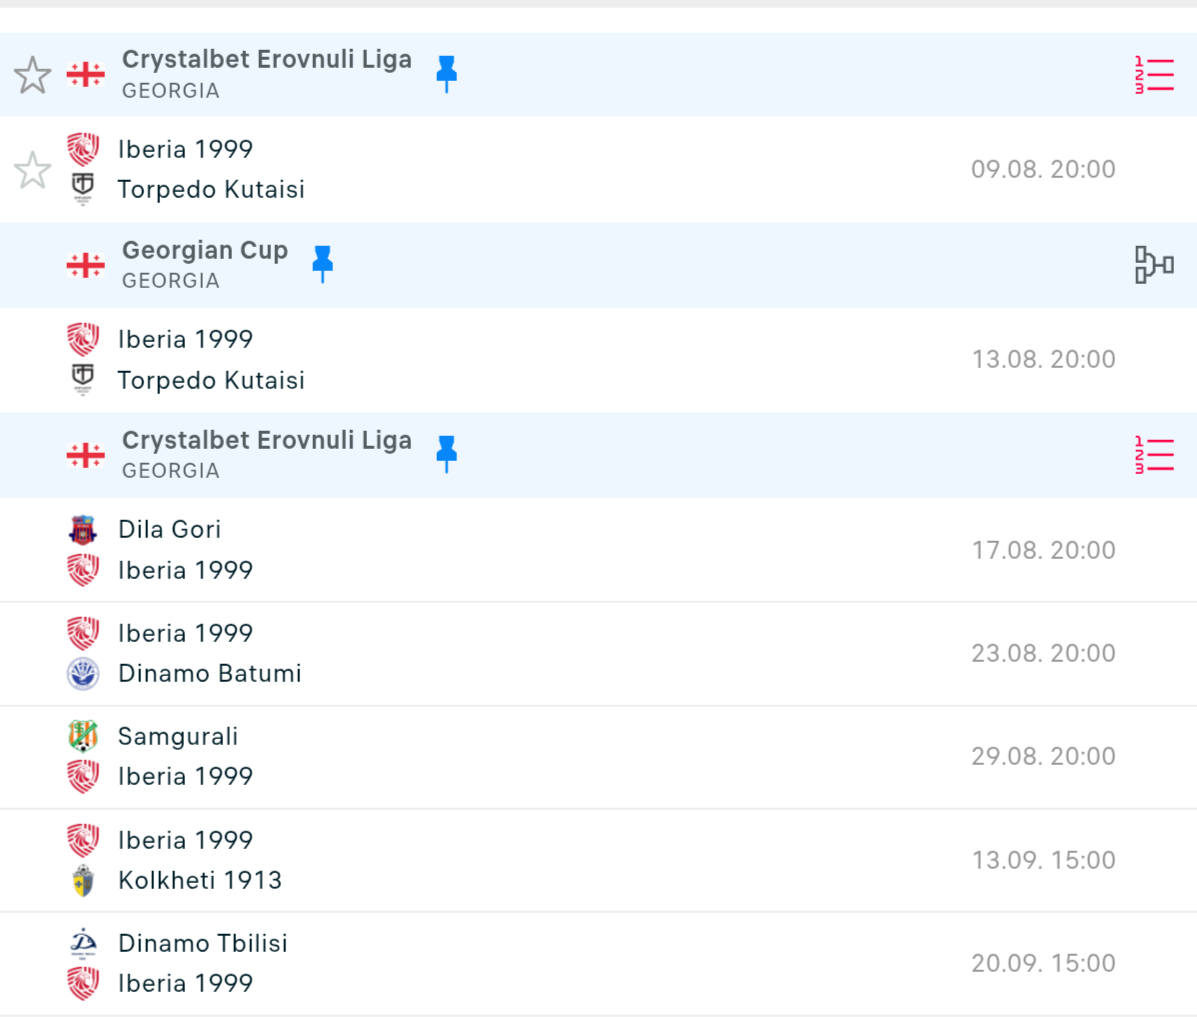
Task: Open the Georgian Cup match dated 13.08.
Action: click(x=1043, y=360)
